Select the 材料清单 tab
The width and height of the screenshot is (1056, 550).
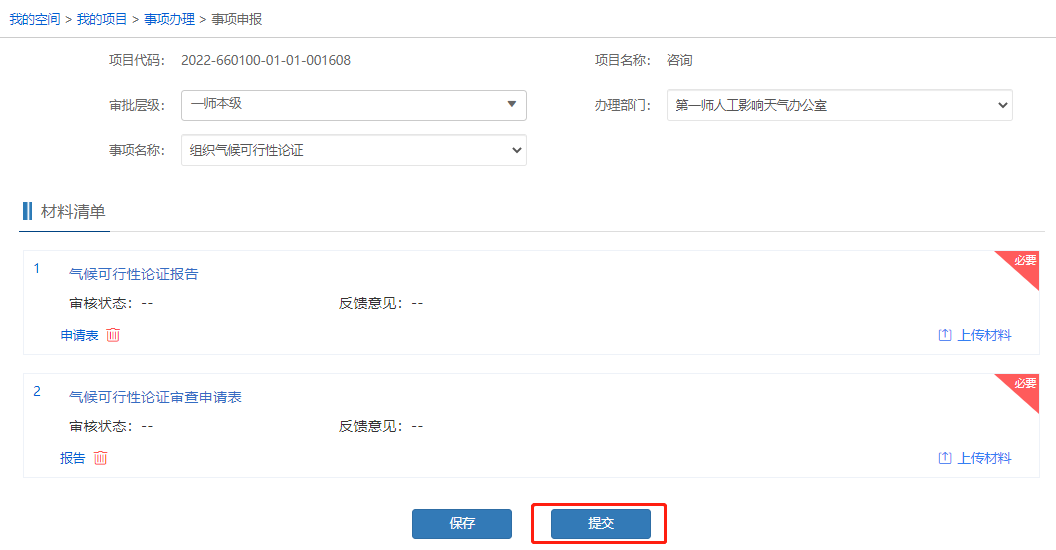pos(72,211)
